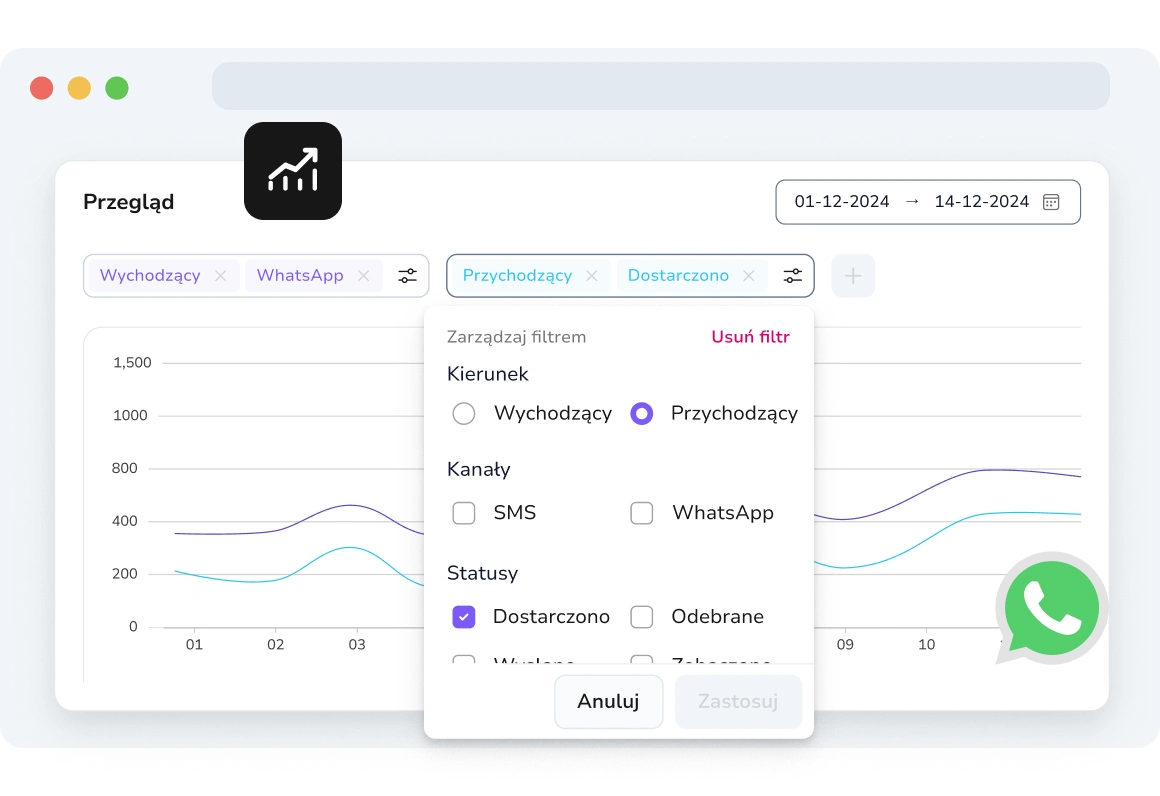Open settings sliders of the second filter
Screen dimensions: 1160x796
pyautogui.click(x=792, y=276)
